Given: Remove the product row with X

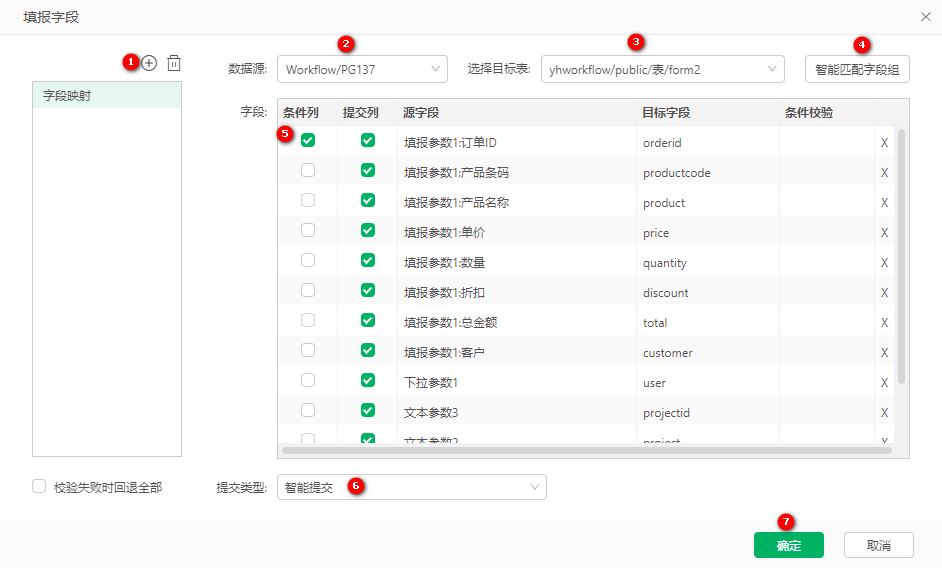Looking at the screenshot, I should pos(884,203).
